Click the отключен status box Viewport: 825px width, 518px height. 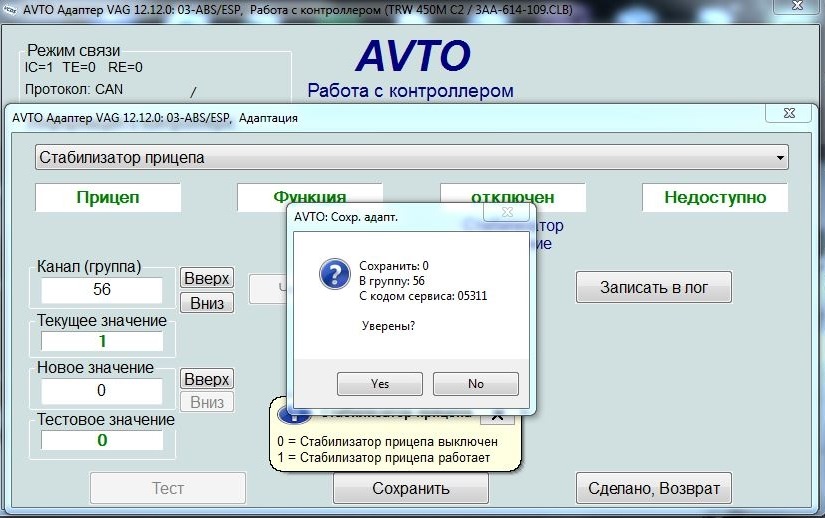[x=513, y=194]
